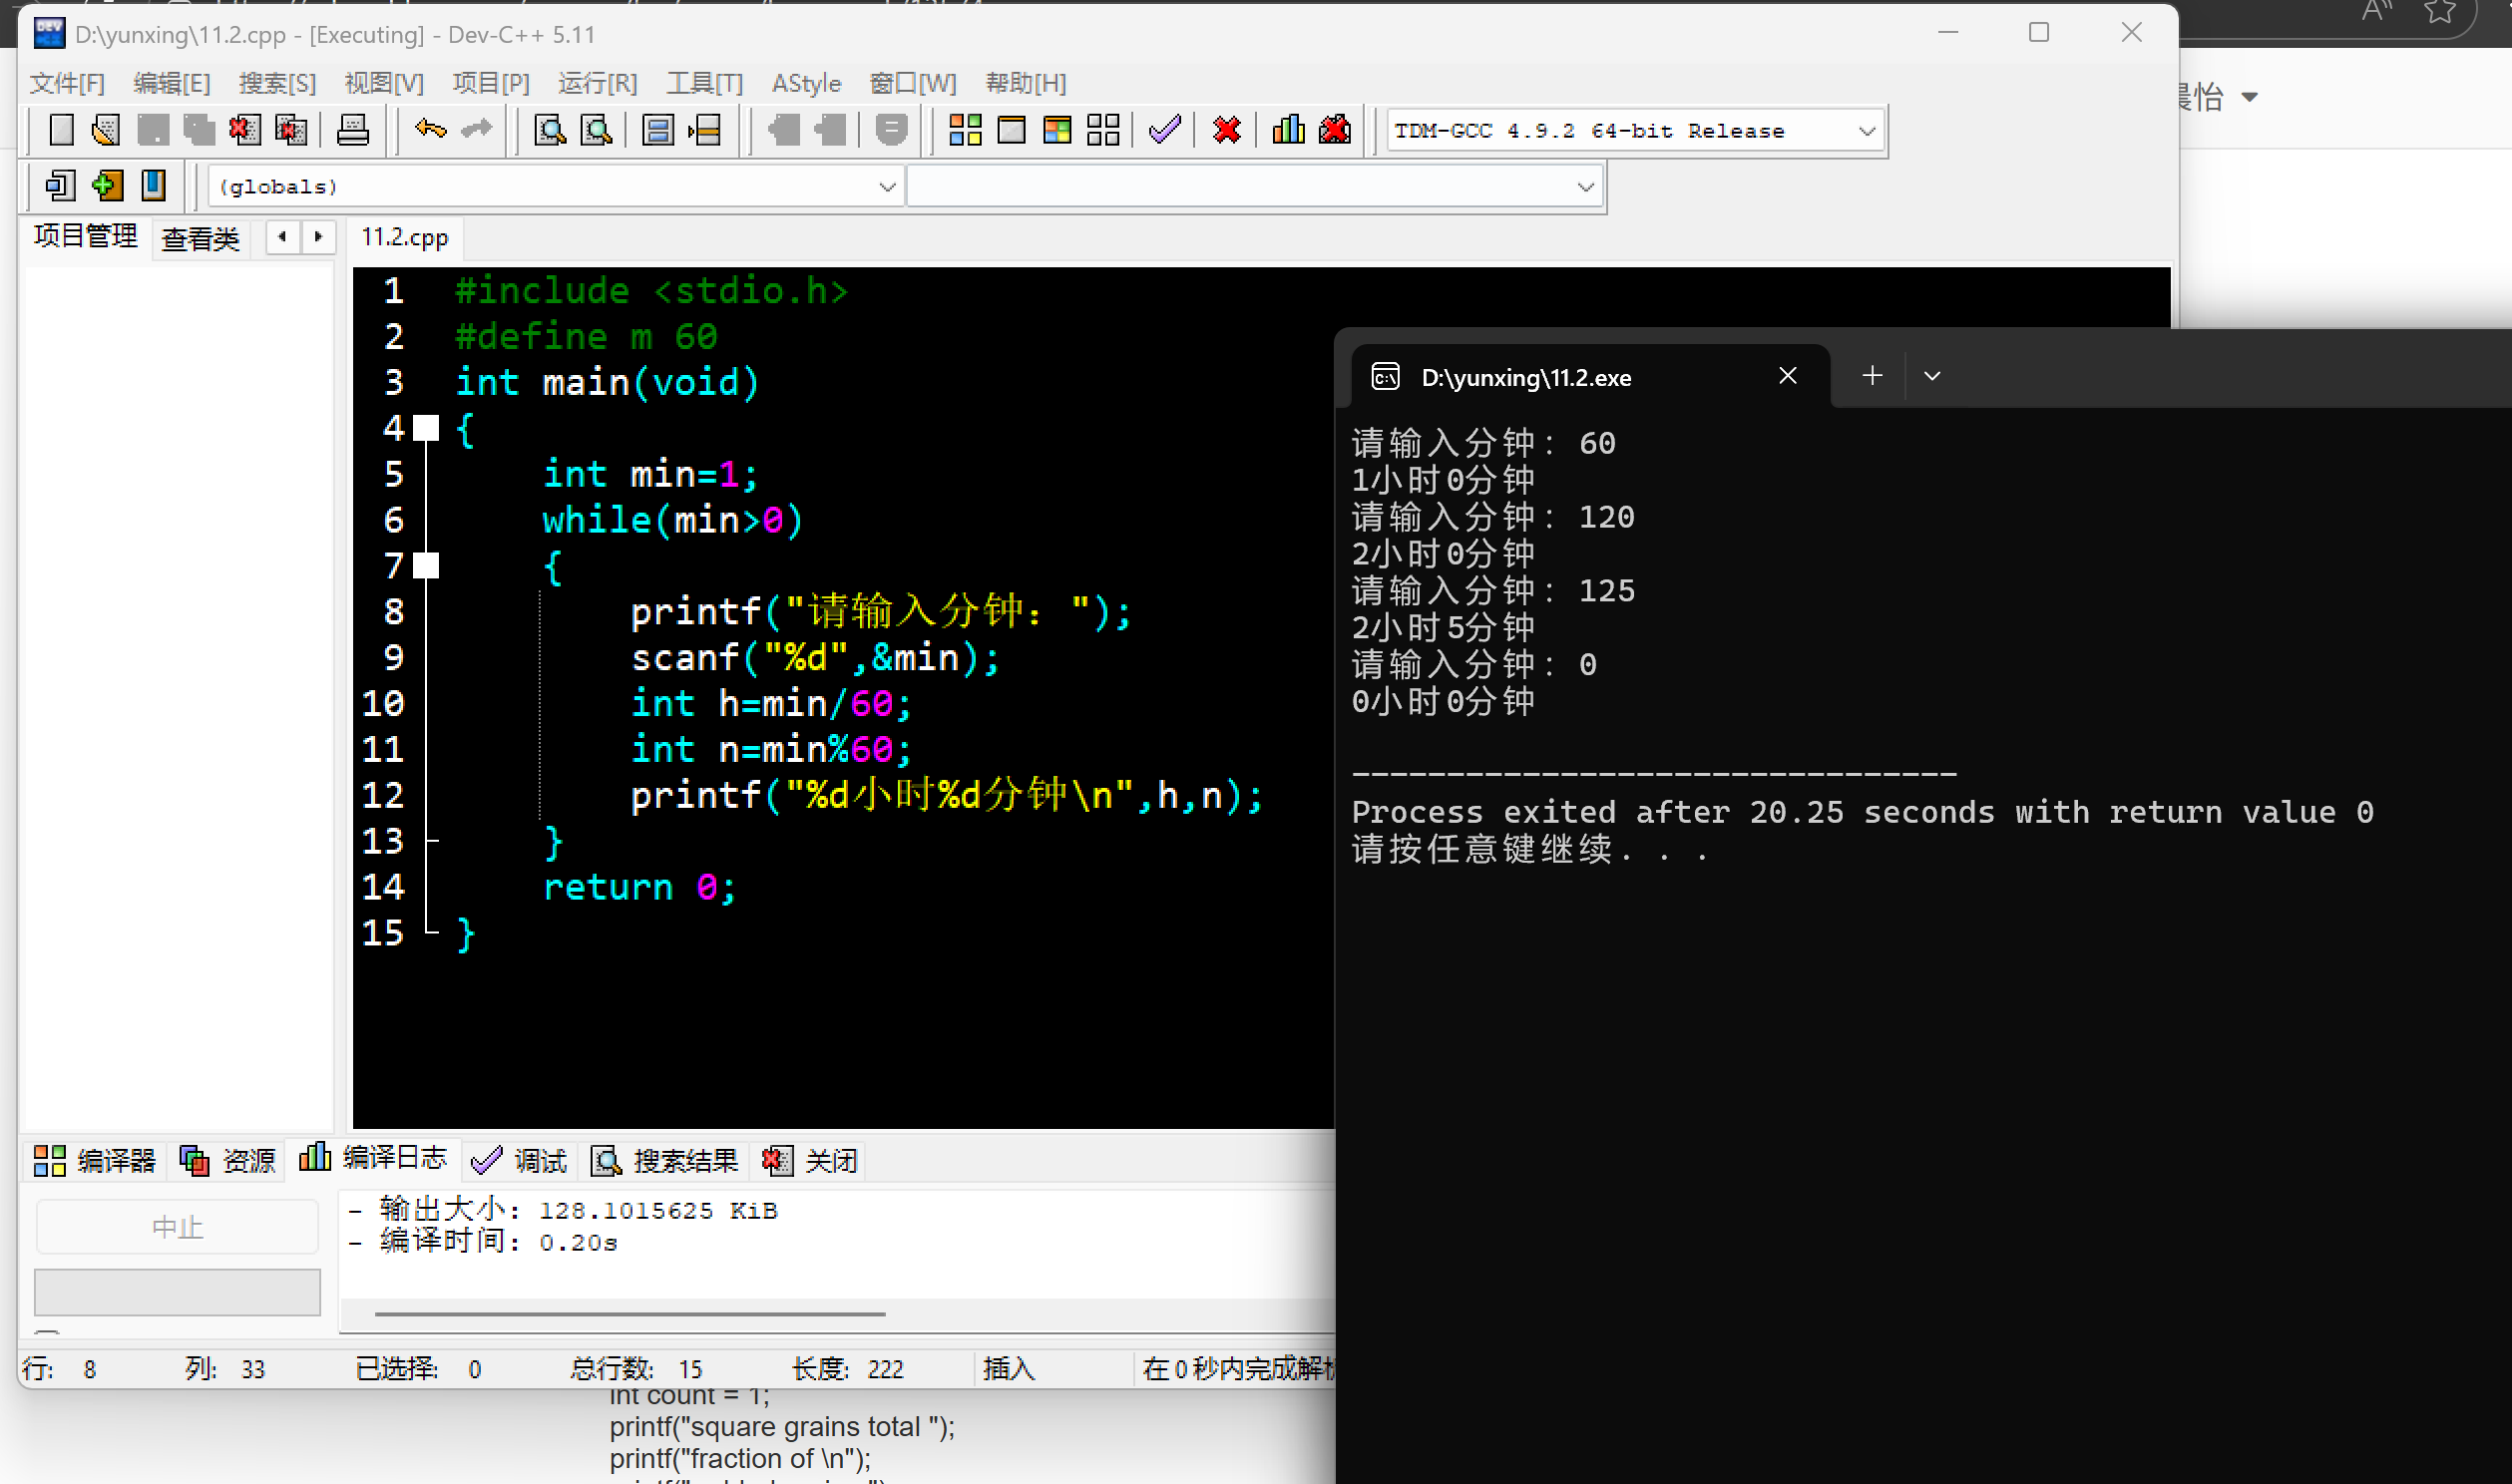The height and width of the screenshot is (1484, 2512).
Task: Click the bar chart profile analysis icon
Action: point(1287,130)
